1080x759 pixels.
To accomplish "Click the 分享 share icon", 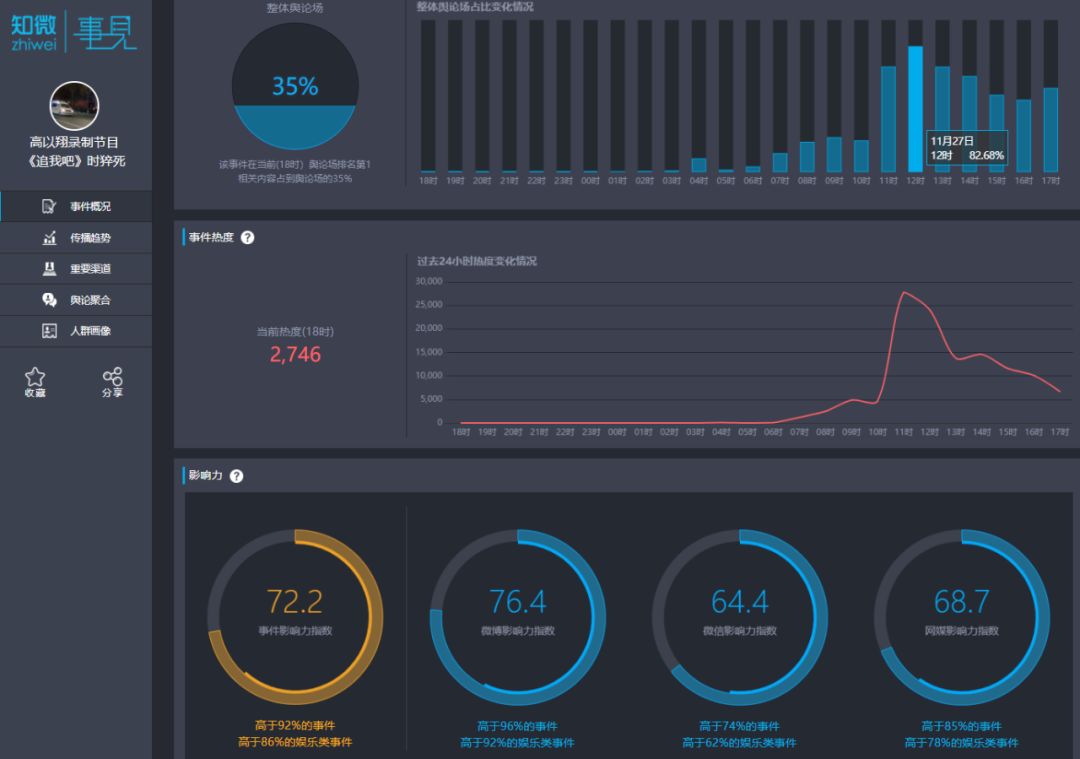I will coord(112,376).
